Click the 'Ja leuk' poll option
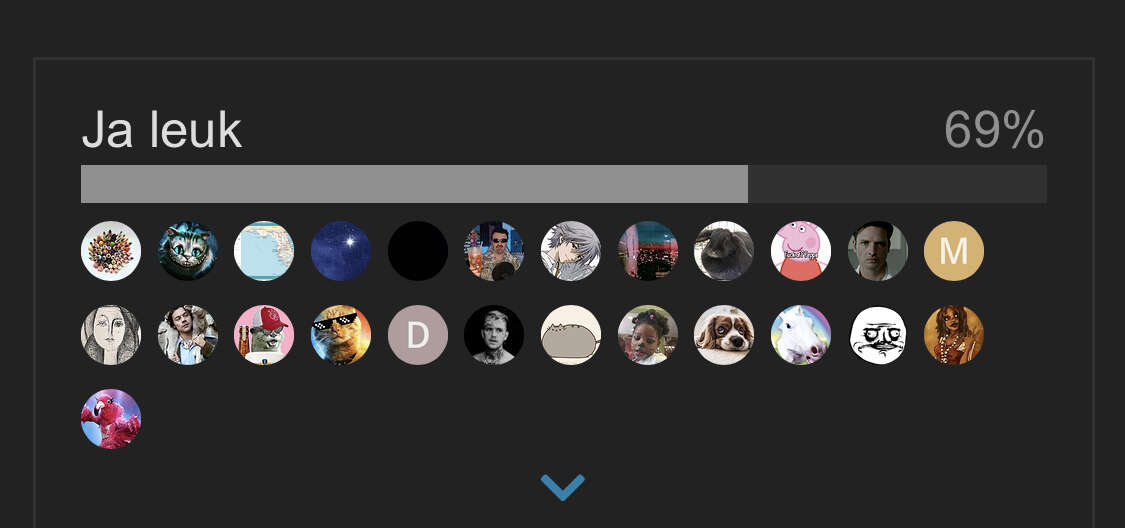This screenshot has width=1125, height=528. 161,131
